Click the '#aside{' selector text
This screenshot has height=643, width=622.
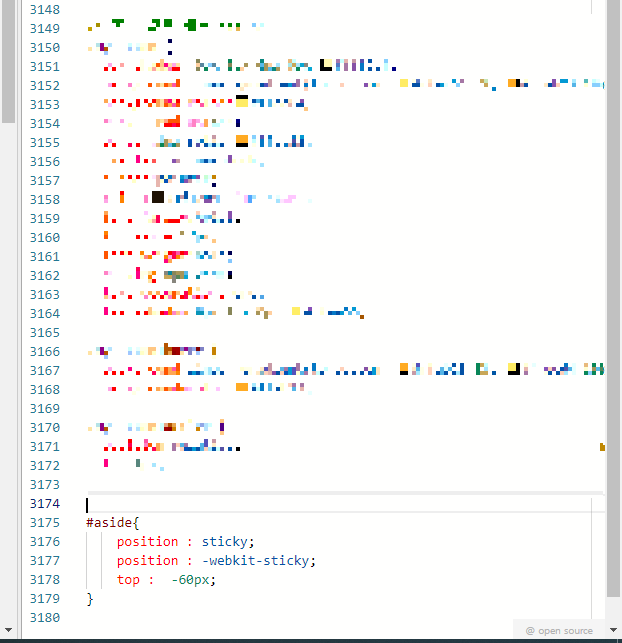tap(113, 523)
